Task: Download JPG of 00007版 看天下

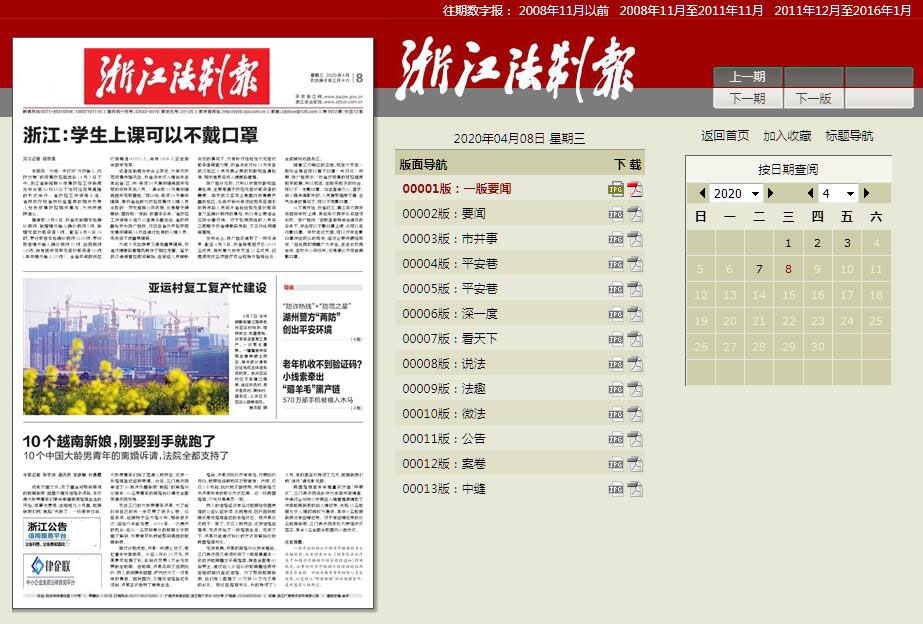Action: click(x=616, y=339)
